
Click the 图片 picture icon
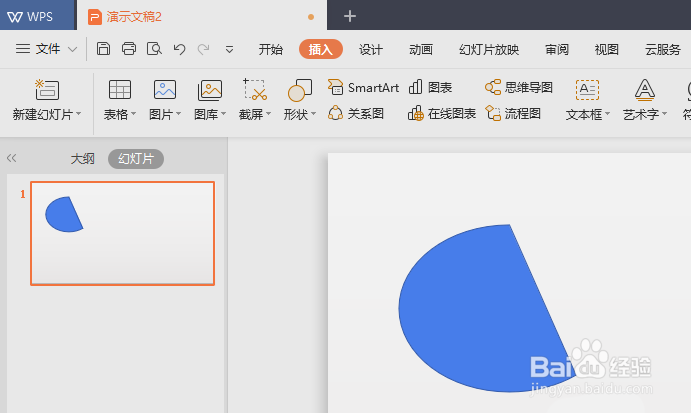[x=165, y=90]
